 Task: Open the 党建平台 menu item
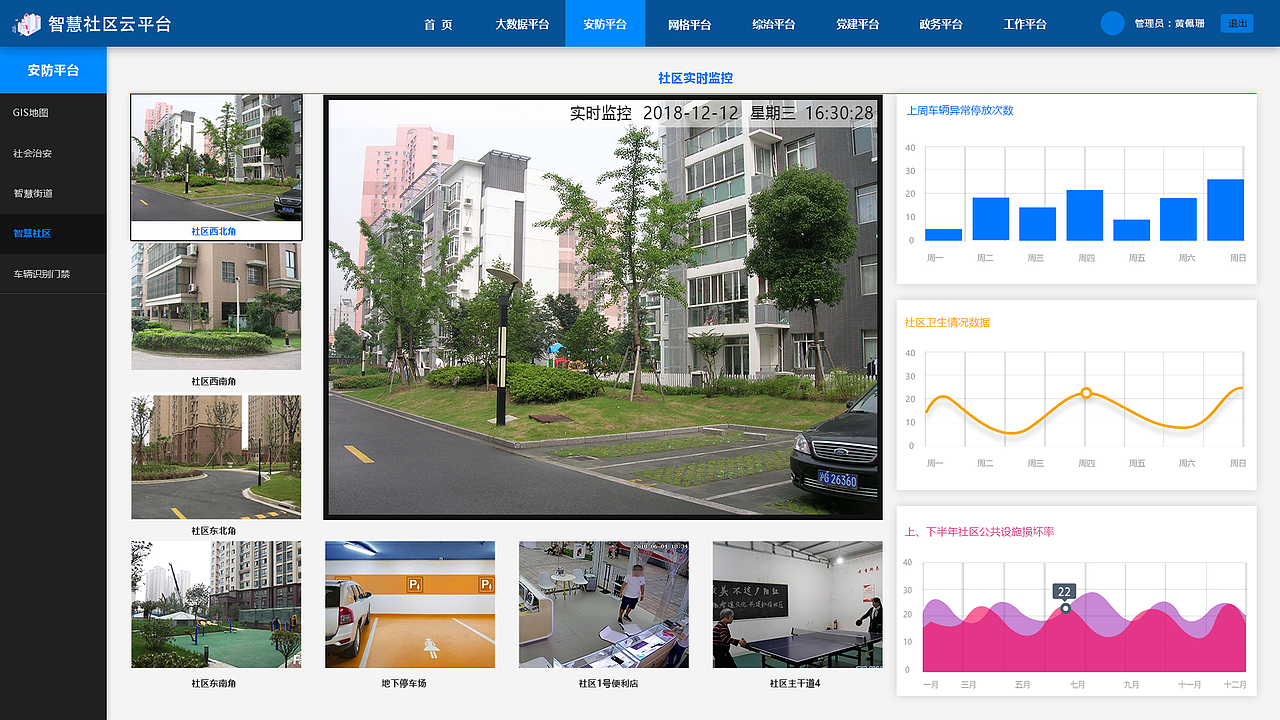point(858,24)
